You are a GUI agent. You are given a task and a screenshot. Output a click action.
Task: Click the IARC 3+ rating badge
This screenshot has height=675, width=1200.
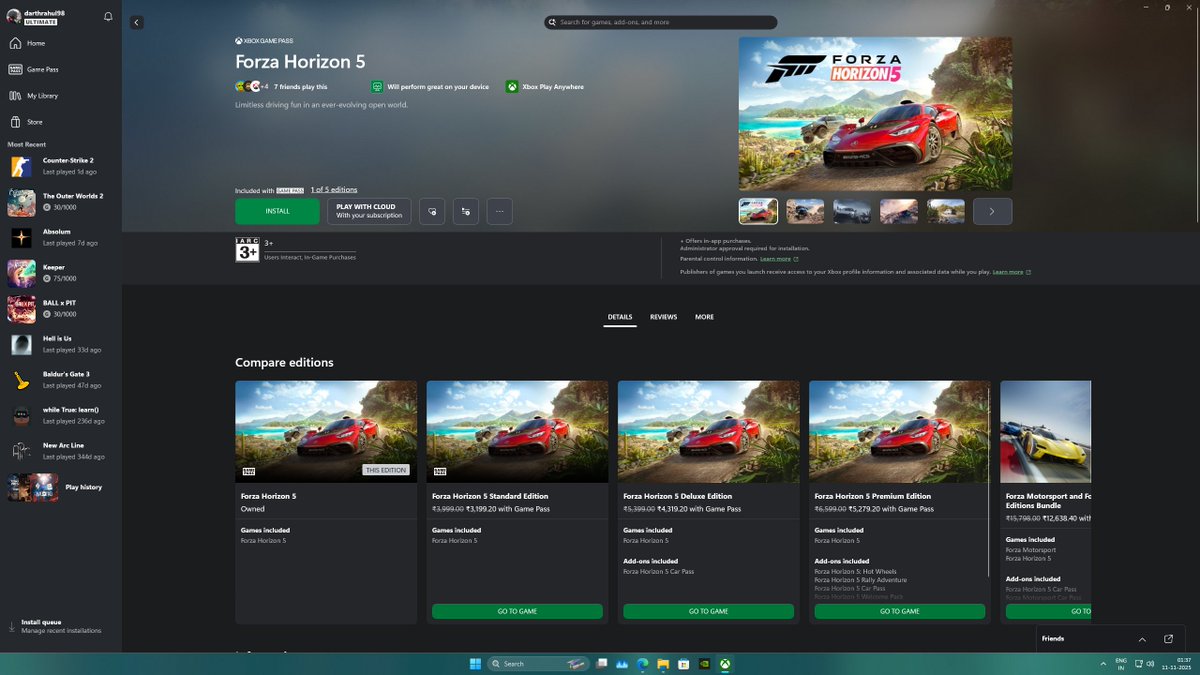click(247, 249)
